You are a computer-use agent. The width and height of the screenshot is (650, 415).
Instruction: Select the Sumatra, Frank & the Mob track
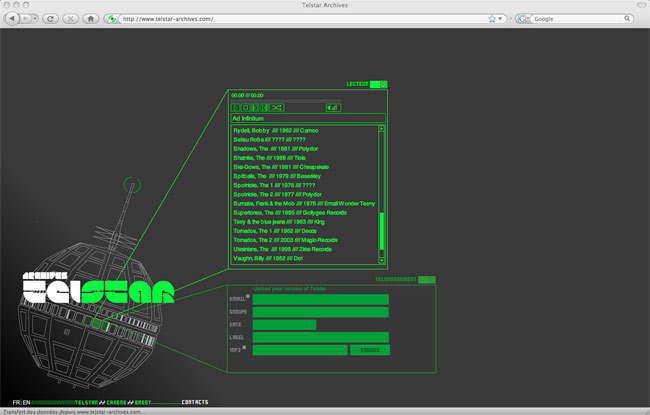click(304, 204)
